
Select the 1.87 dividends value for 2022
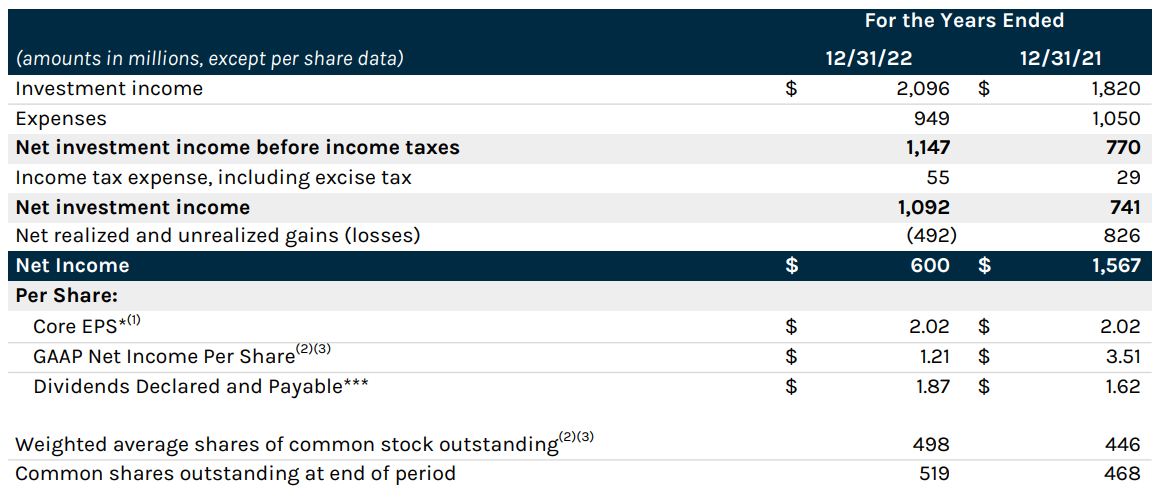click(x=930, y=387)
